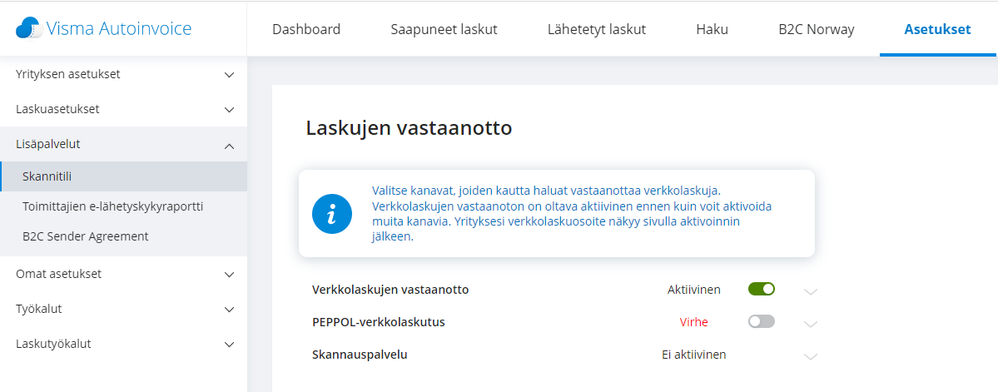Screen dimensions: 998x392
Task: Click the blue info circle icon
Action: 332,214
